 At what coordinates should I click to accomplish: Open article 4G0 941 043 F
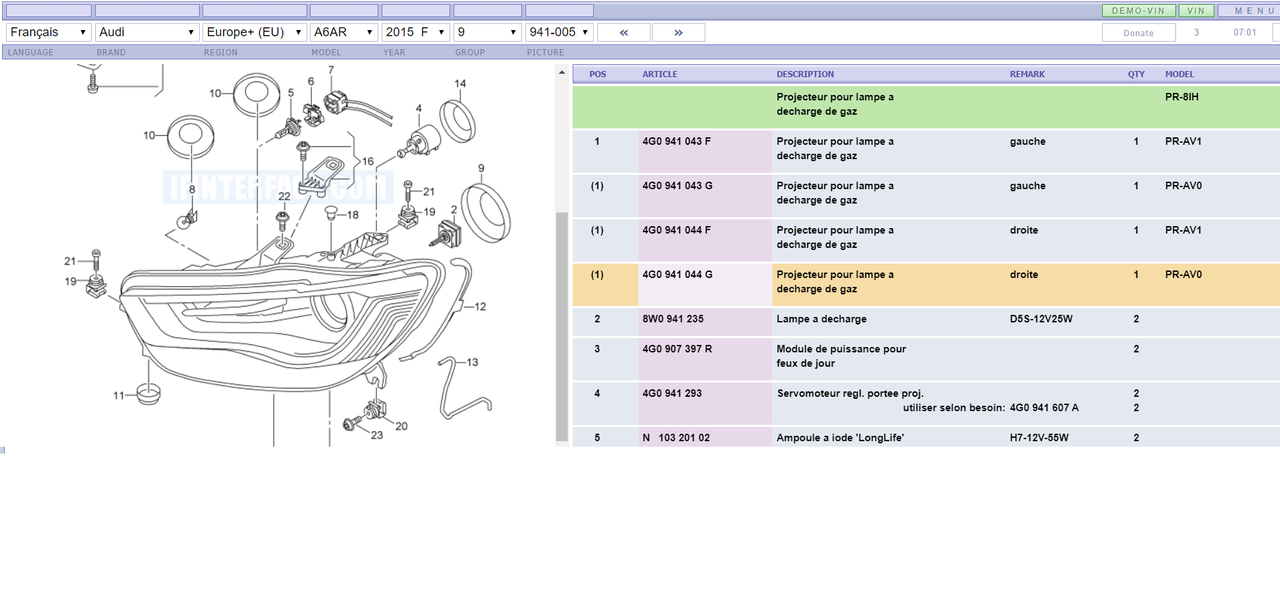677,141
